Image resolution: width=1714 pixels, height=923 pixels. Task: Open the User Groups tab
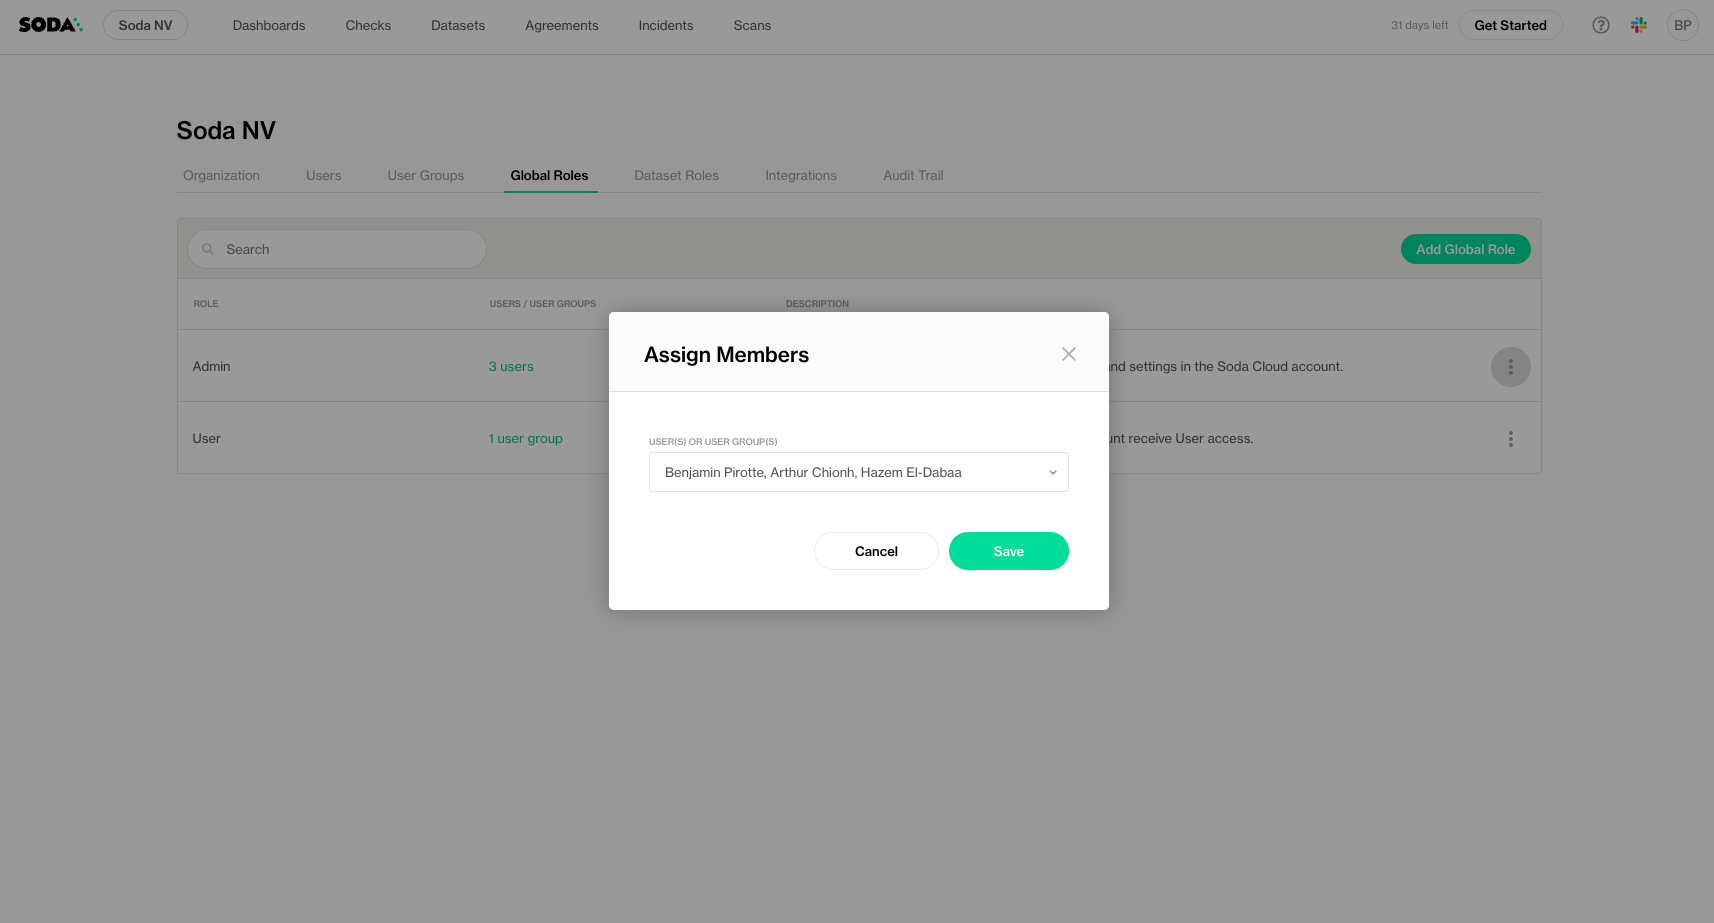(425, 175)
